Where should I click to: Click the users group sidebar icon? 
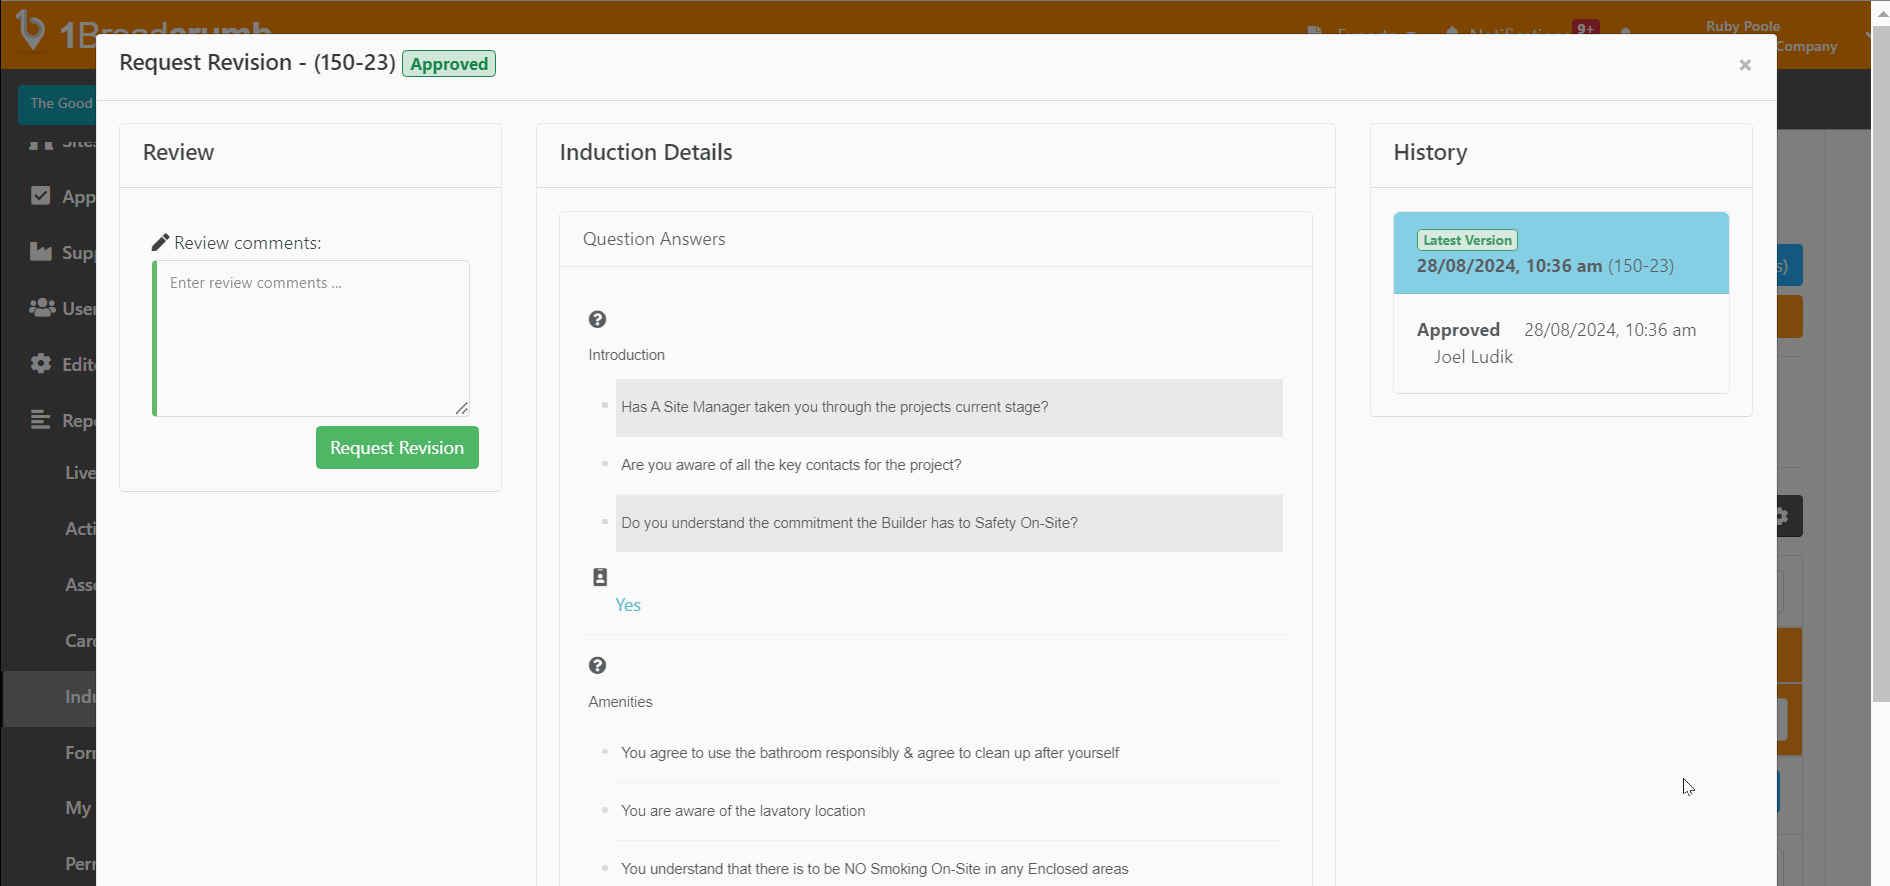pyautogui.click(x=41, y=308)
